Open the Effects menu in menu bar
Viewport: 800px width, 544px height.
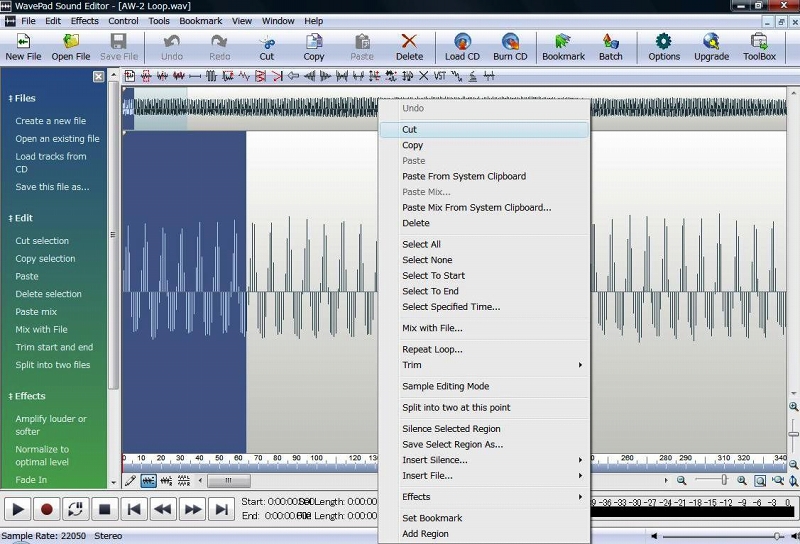point(85,21)
